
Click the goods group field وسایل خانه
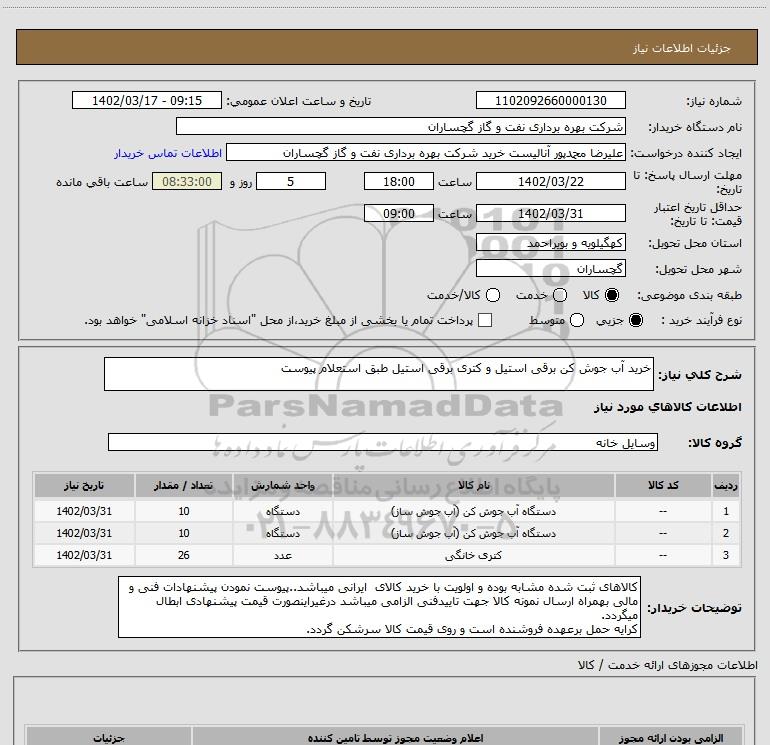pyautogui.click(x=383, y=442)
